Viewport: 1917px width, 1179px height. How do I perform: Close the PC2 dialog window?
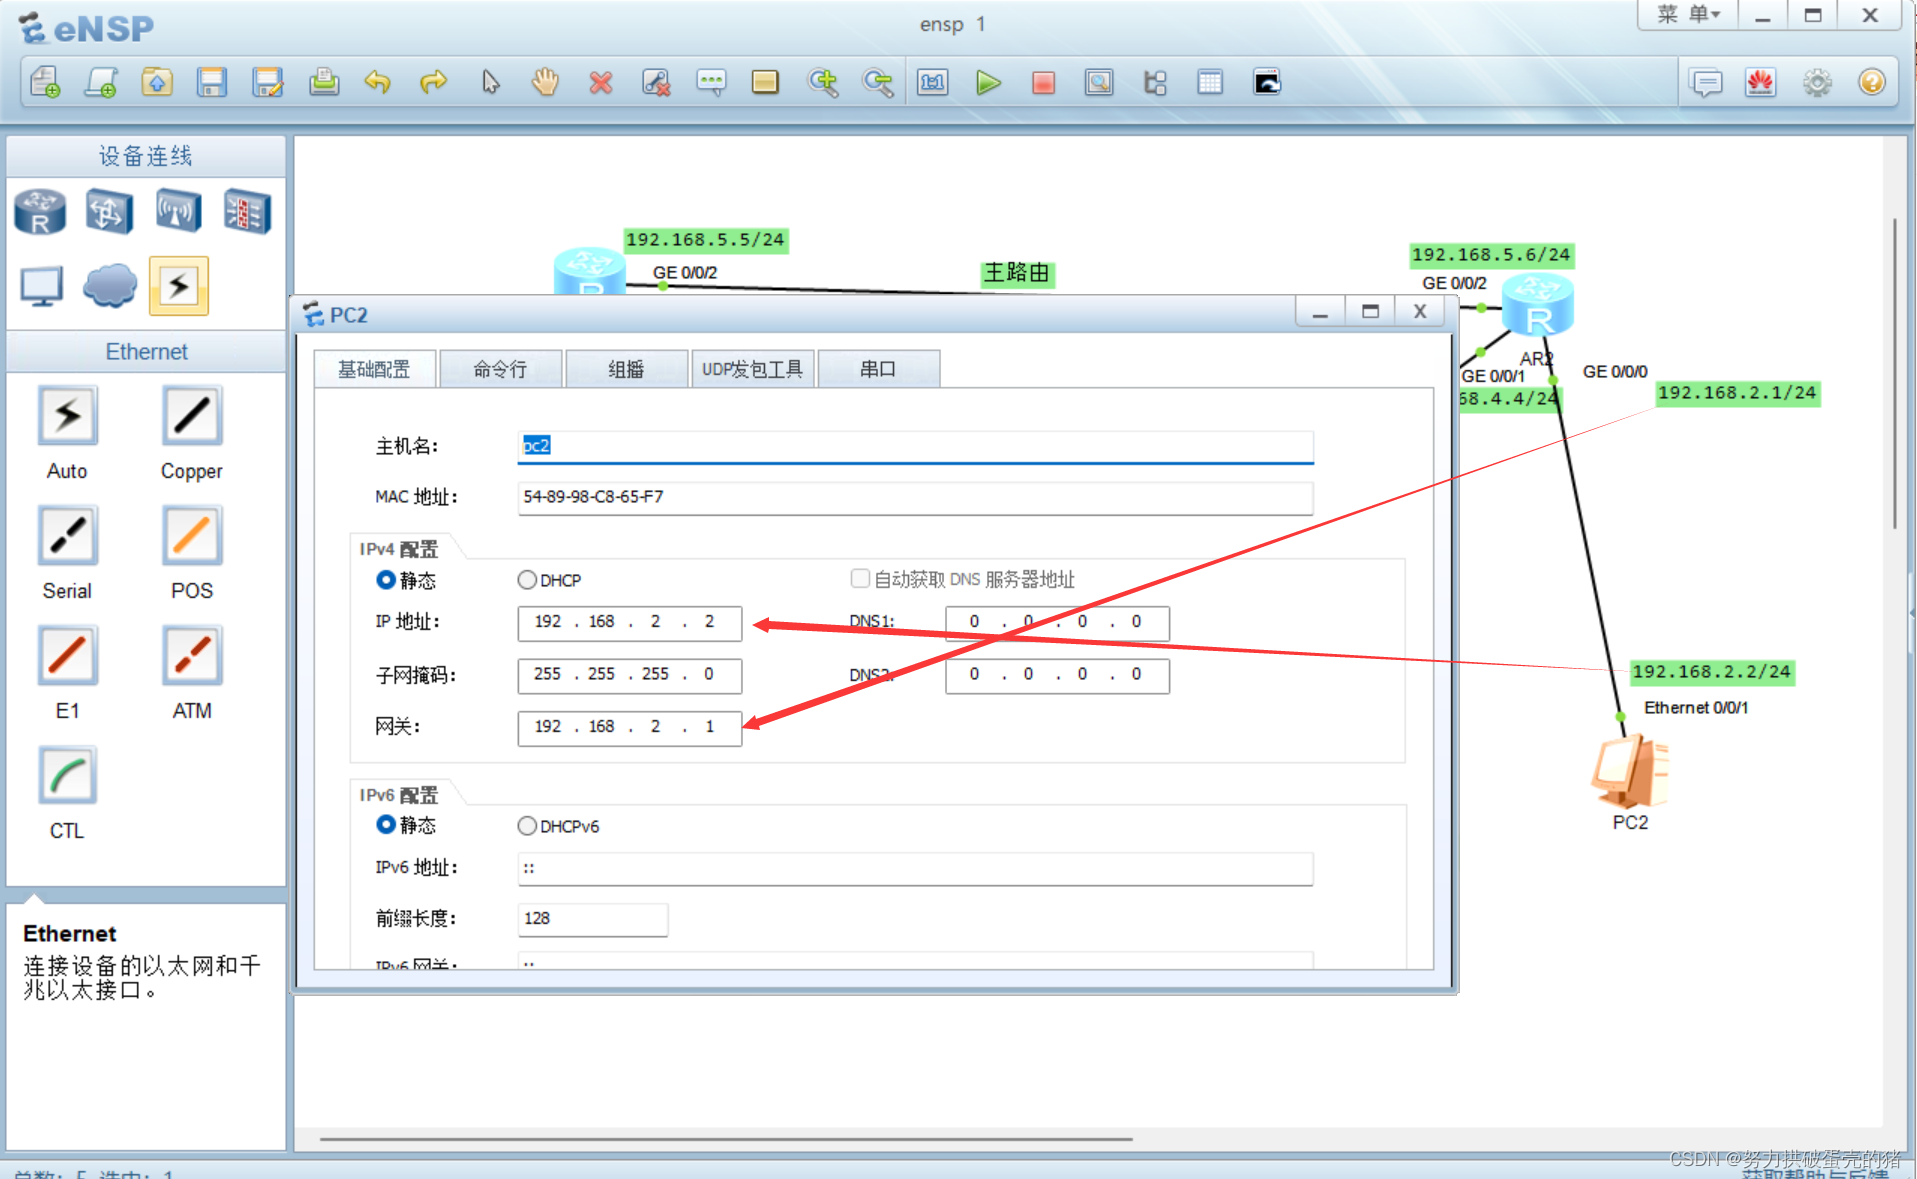1420,312
